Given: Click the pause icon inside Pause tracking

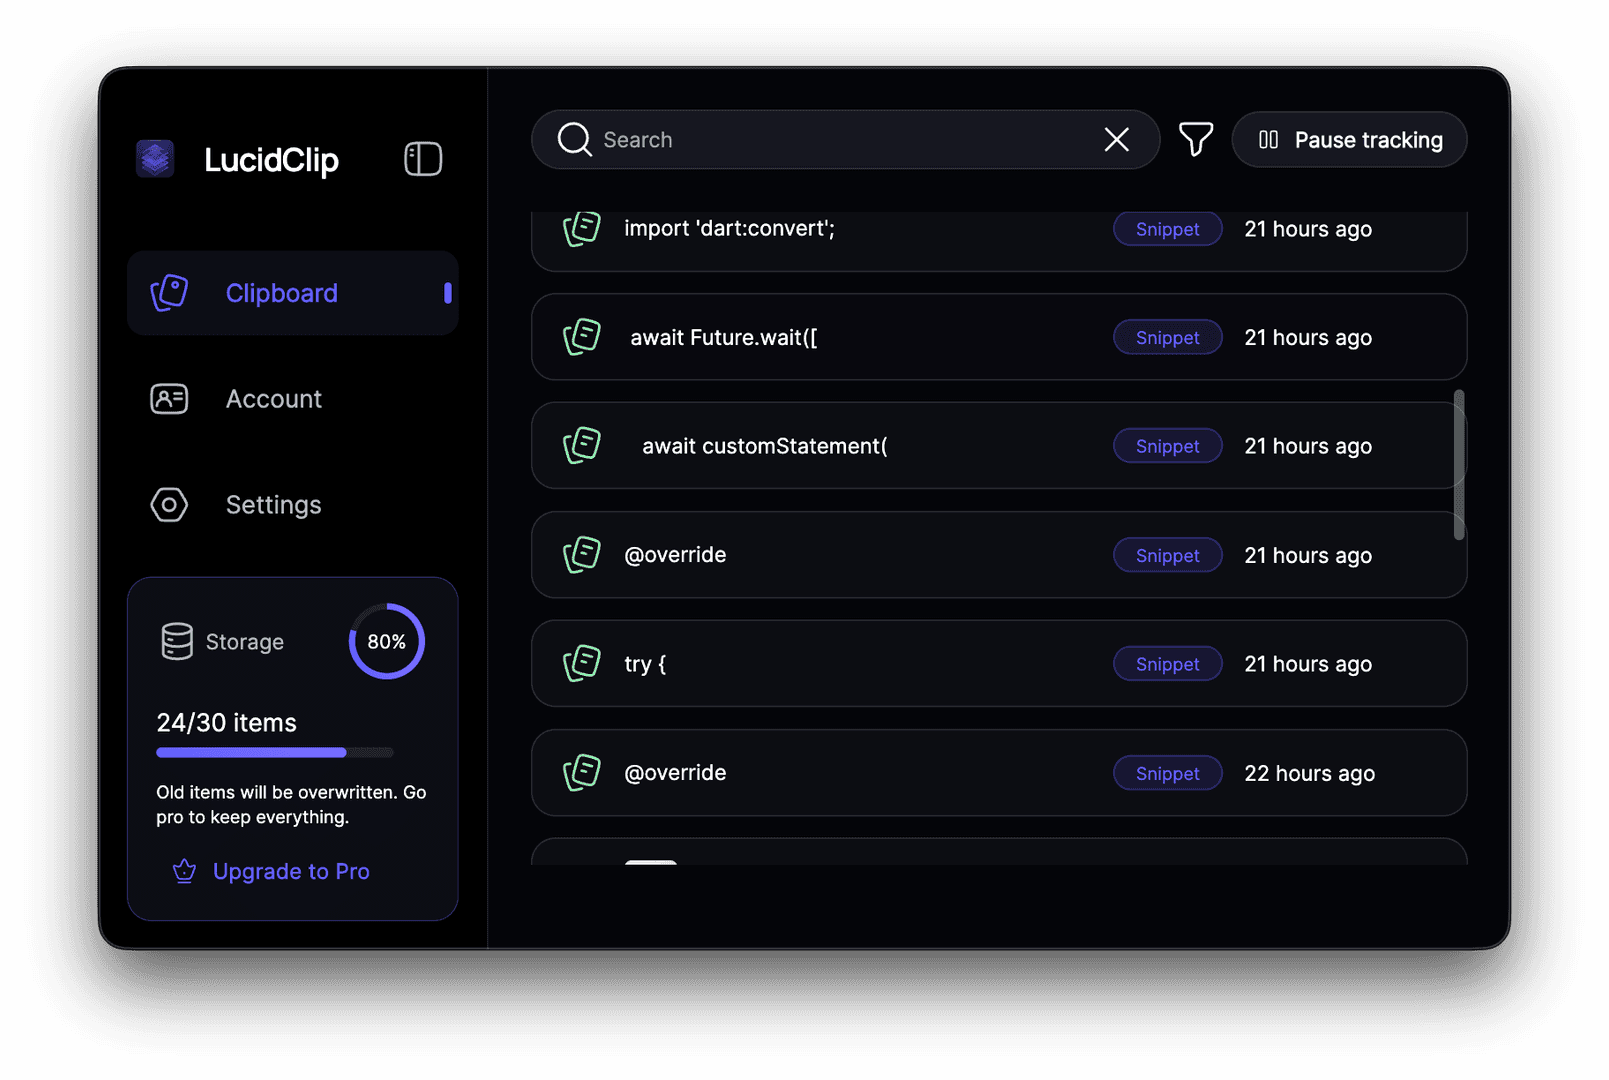Looking at the screenshot, I should click(x=1268, y=140).
